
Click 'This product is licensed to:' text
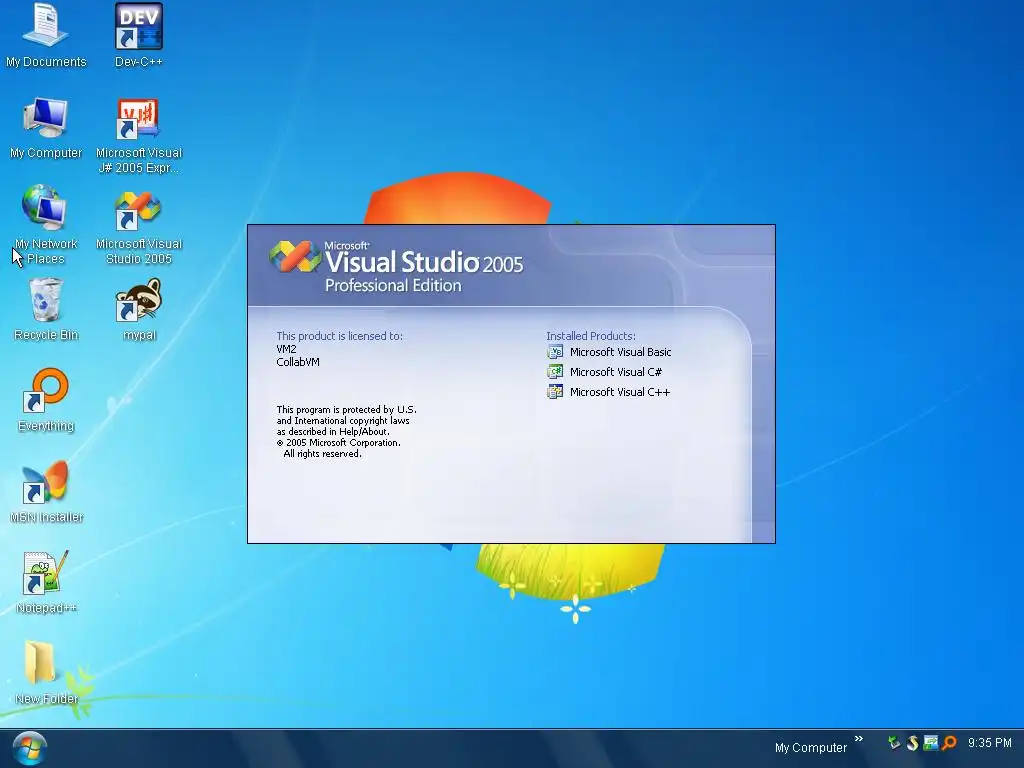(x=340, y=336)
